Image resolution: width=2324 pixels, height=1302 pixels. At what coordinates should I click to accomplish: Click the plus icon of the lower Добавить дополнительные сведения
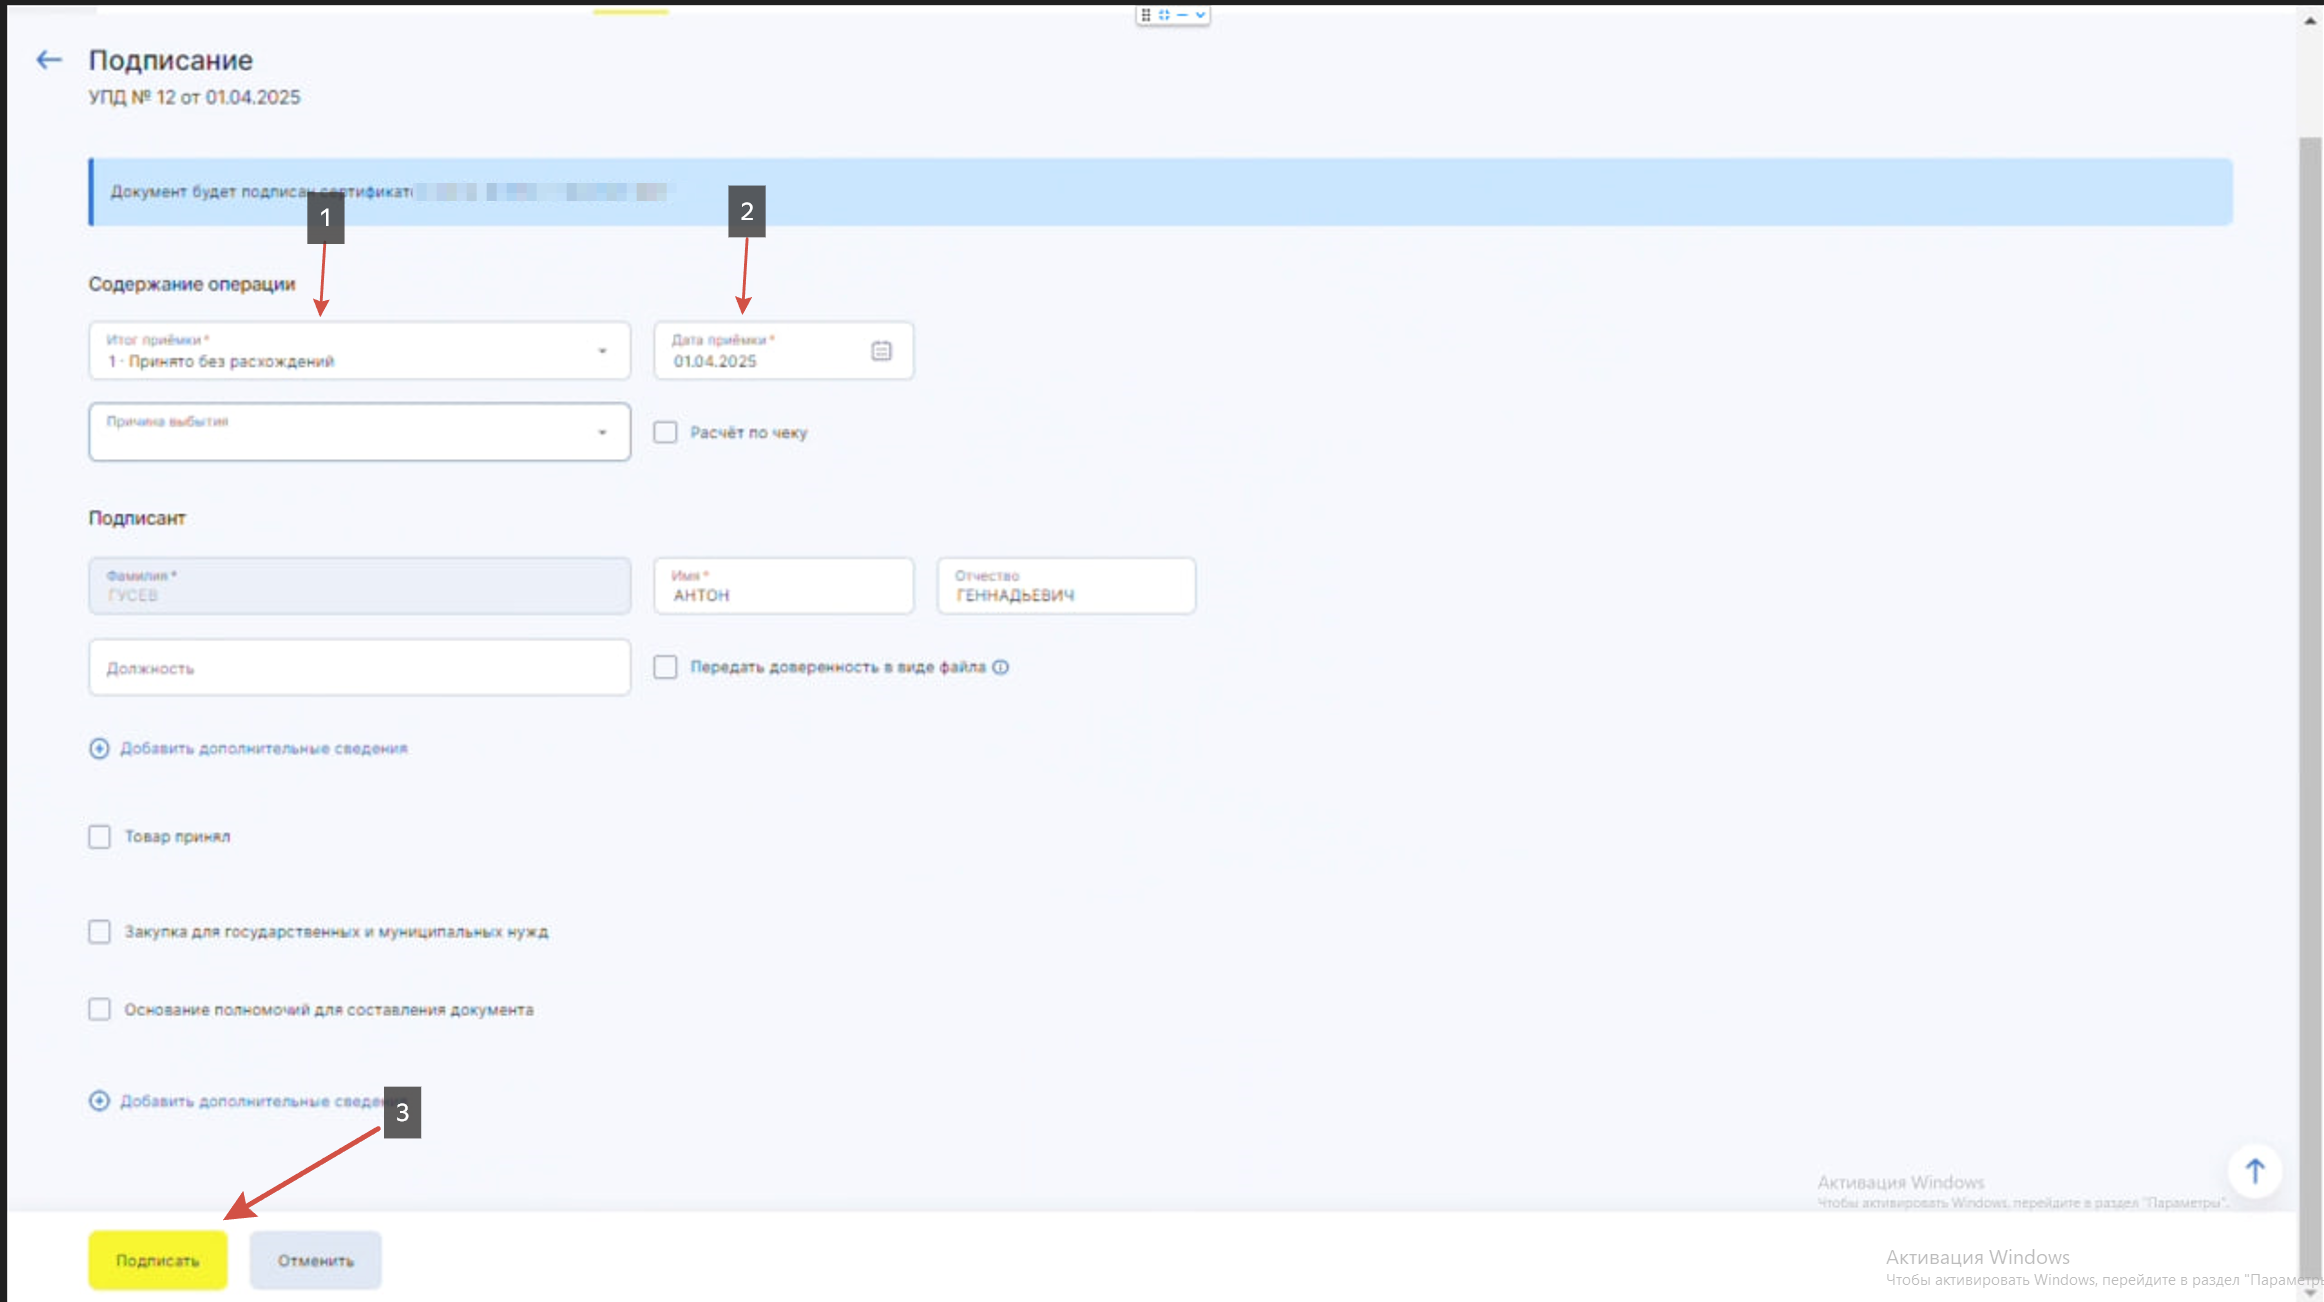(x=99, y=1100)
